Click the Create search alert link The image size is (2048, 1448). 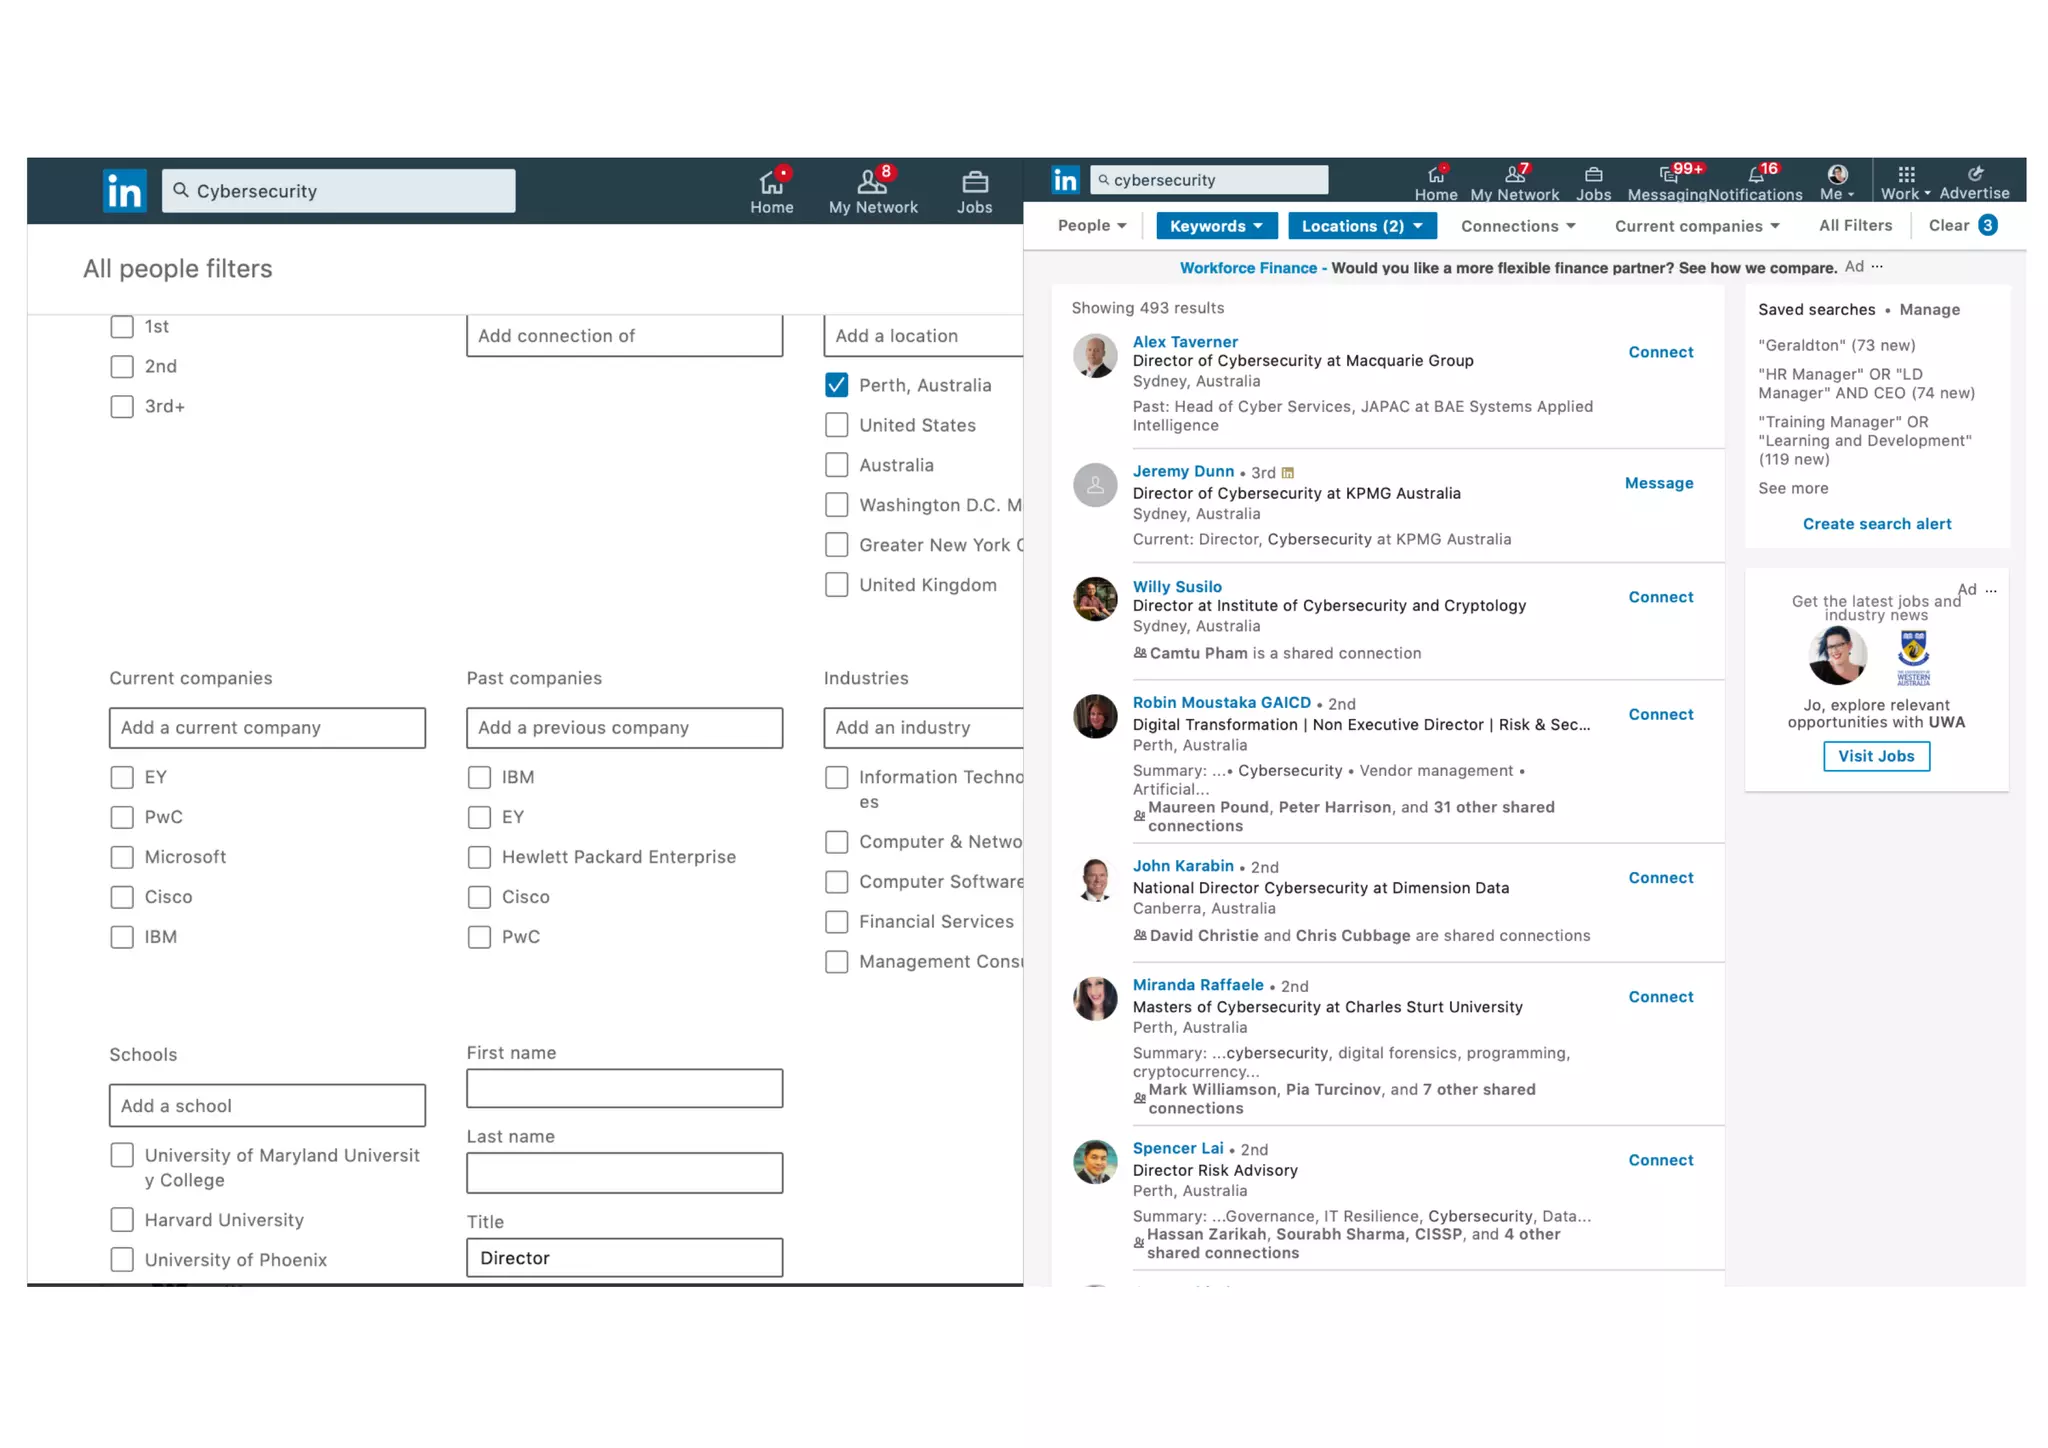[1876, 524]
